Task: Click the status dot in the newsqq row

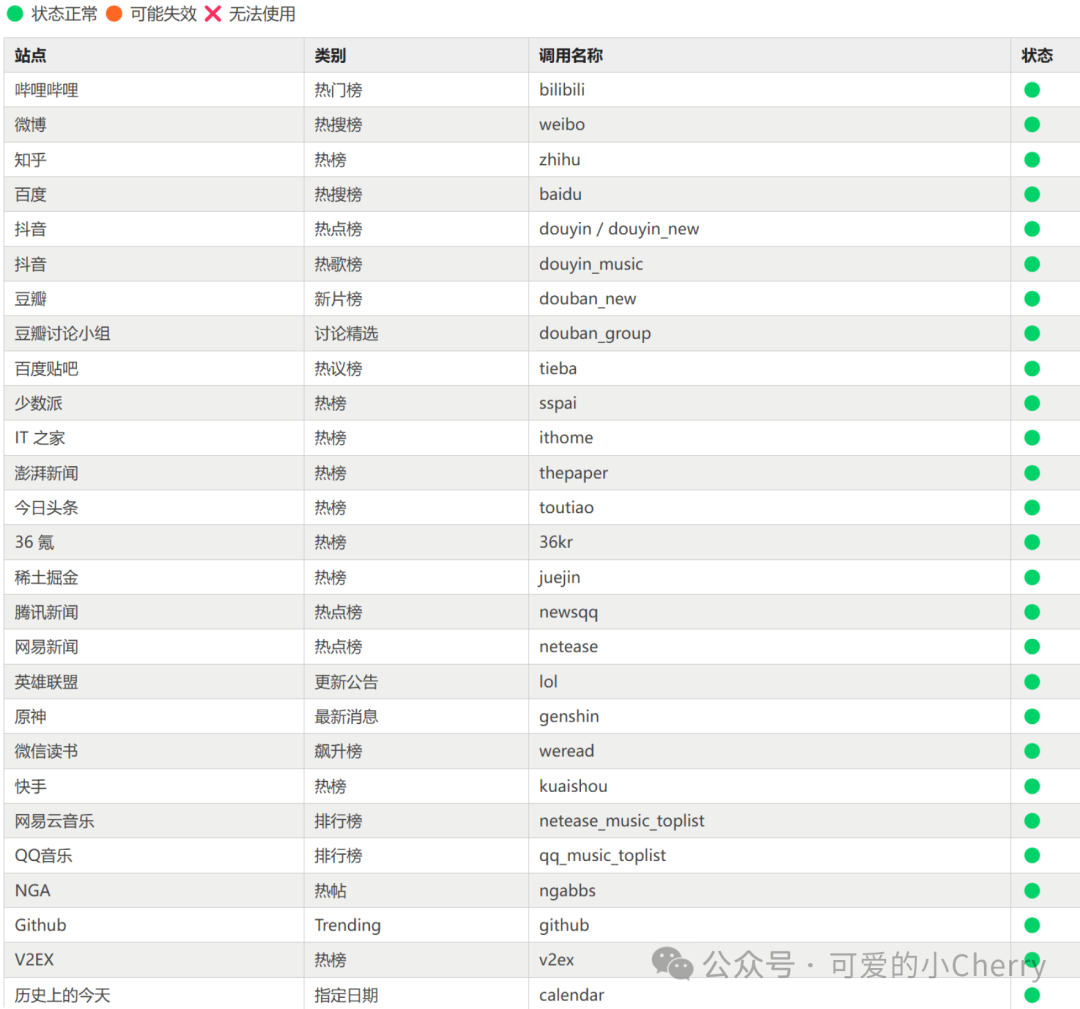Action: click(1032, 612)
